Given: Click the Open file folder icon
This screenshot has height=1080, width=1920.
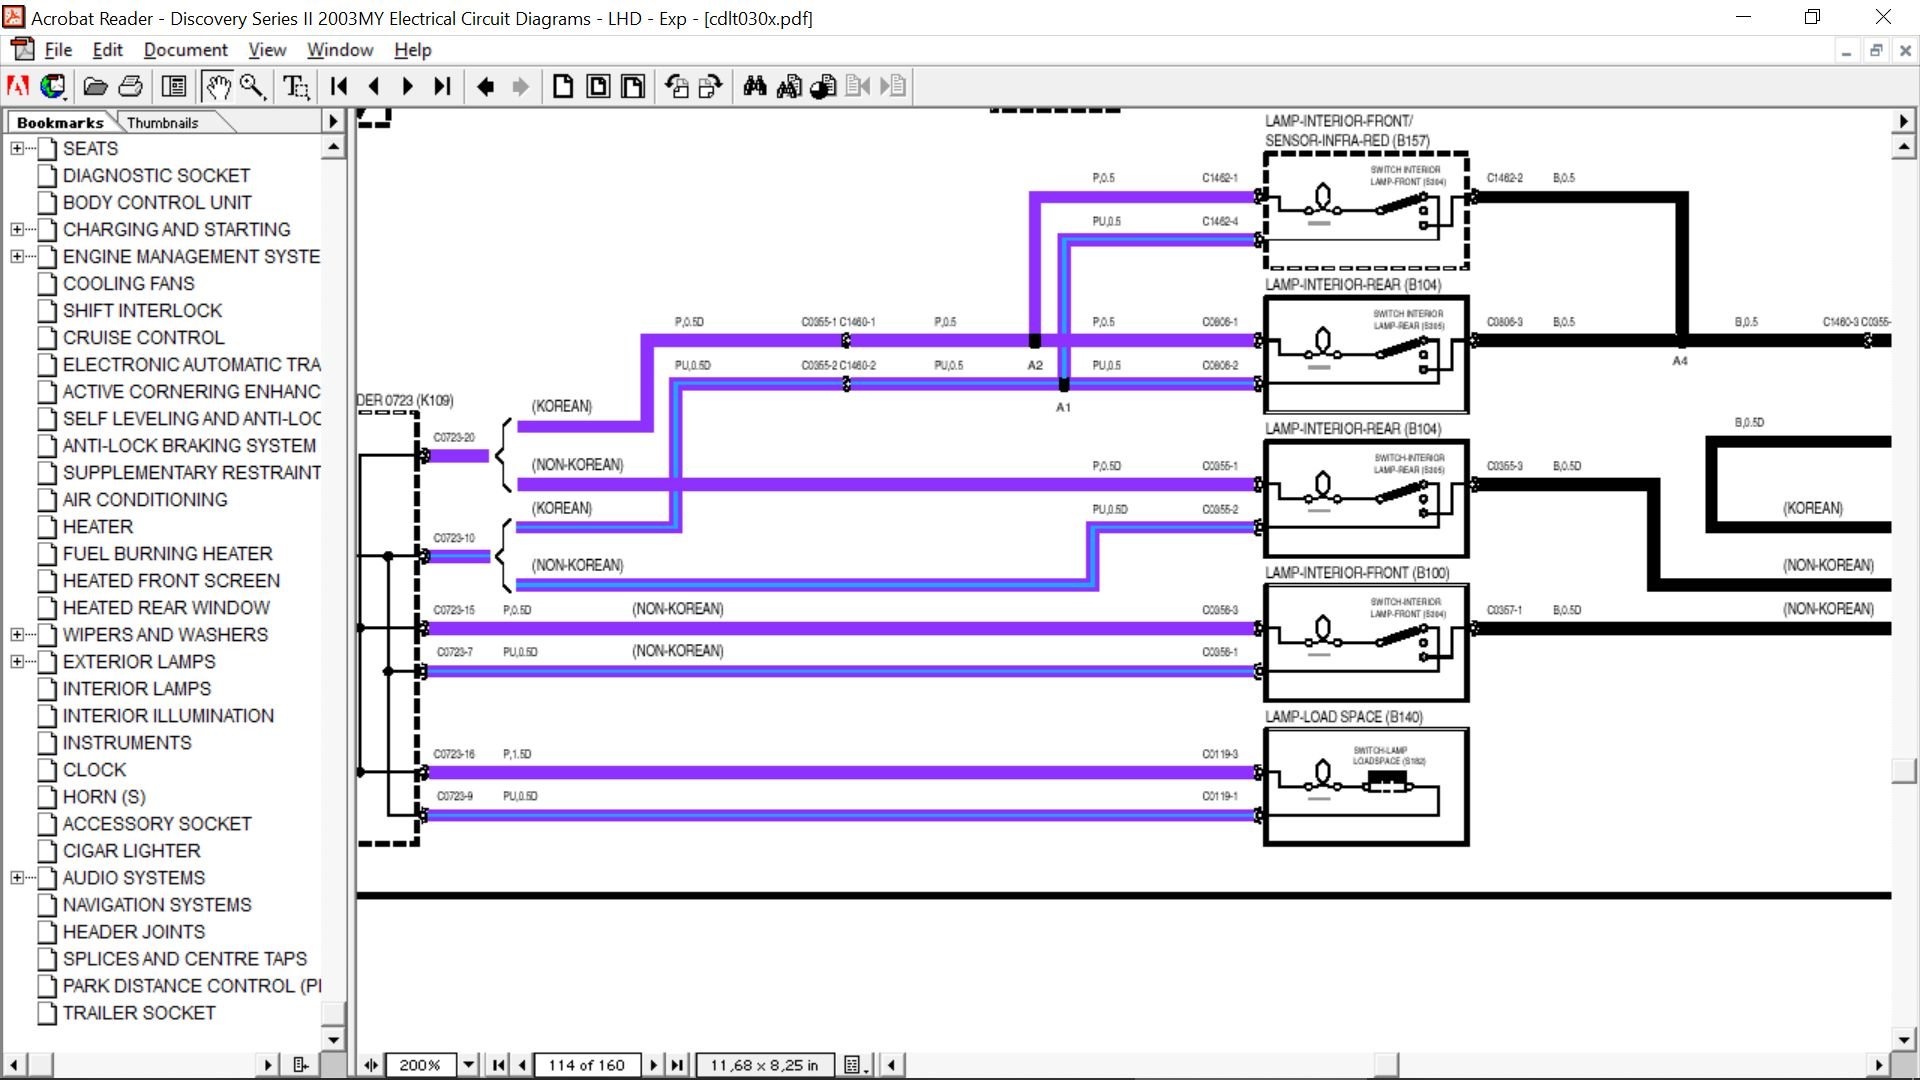Looking at the screenshot, I should pos(95,87).
